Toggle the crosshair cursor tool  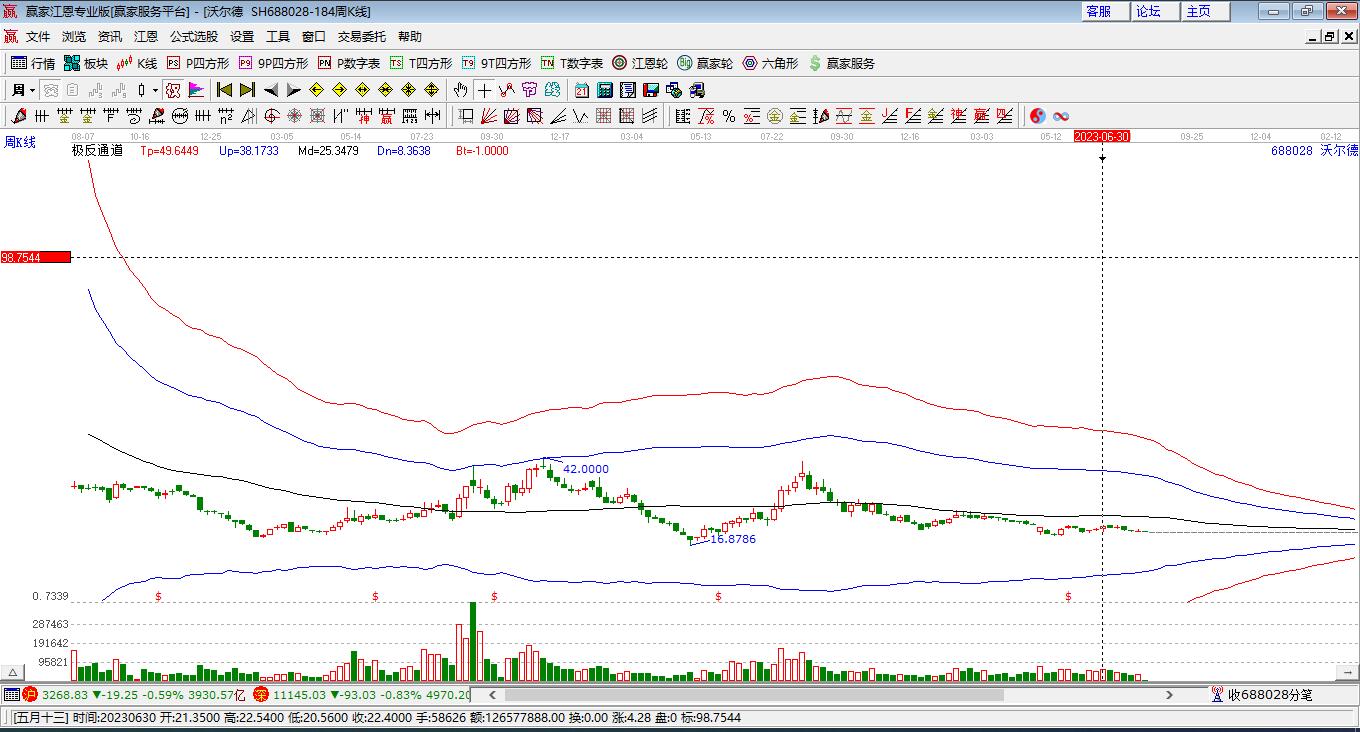coord(484,90)
